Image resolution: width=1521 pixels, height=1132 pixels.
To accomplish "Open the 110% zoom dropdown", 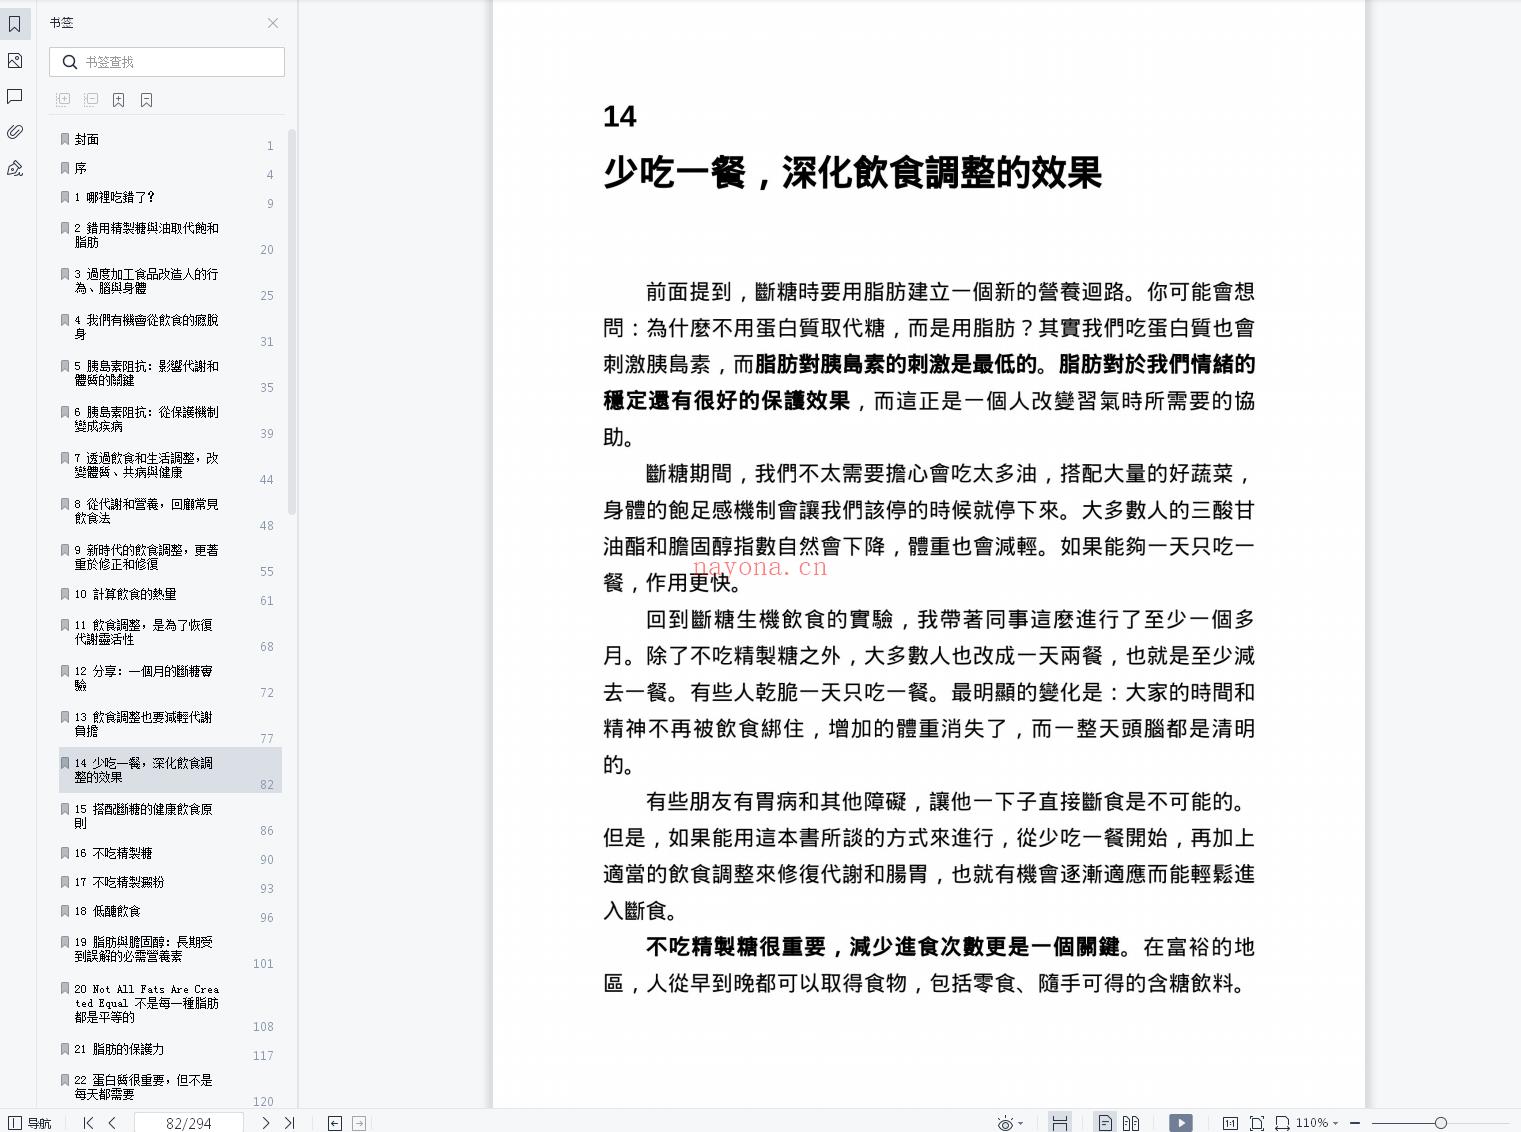I will click(x=1317, y=1123).
